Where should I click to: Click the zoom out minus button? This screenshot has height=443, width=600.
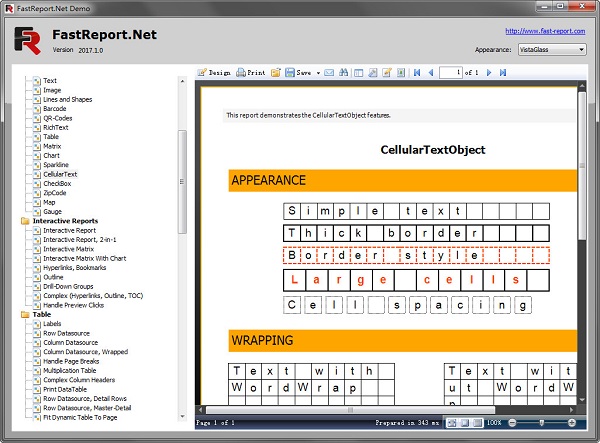click(x=512, y=422)
